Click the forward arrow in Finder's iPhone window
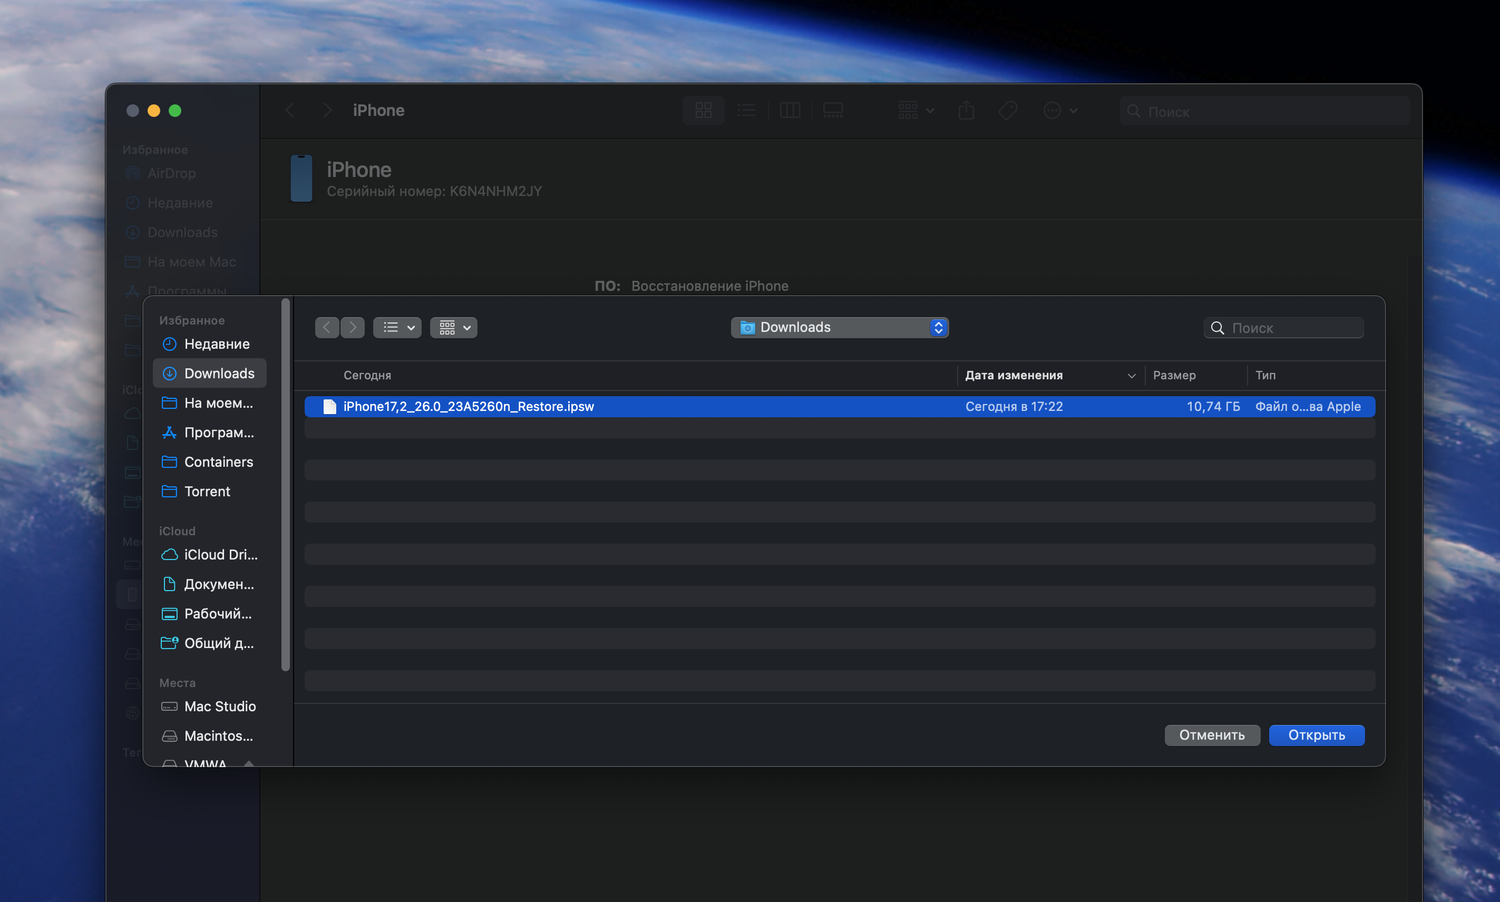The height and width of the screenshot is (902, 1500). coord(326,110)
